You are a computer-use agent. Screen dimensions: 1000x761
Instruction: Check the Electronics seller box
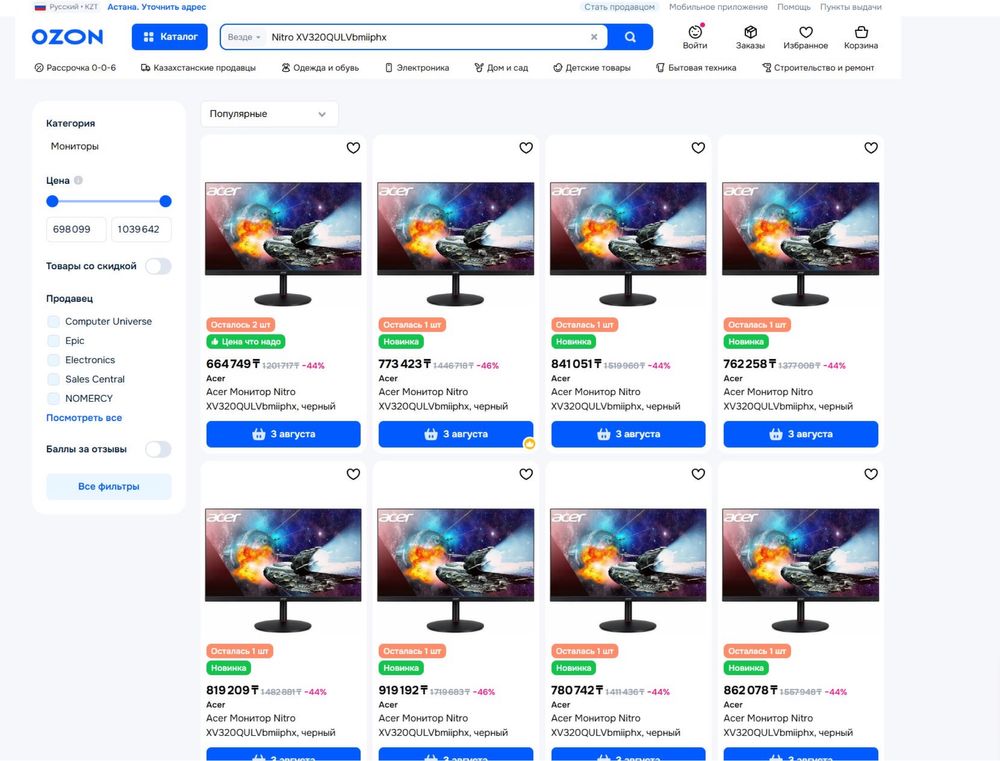click(x=54, y=360)
